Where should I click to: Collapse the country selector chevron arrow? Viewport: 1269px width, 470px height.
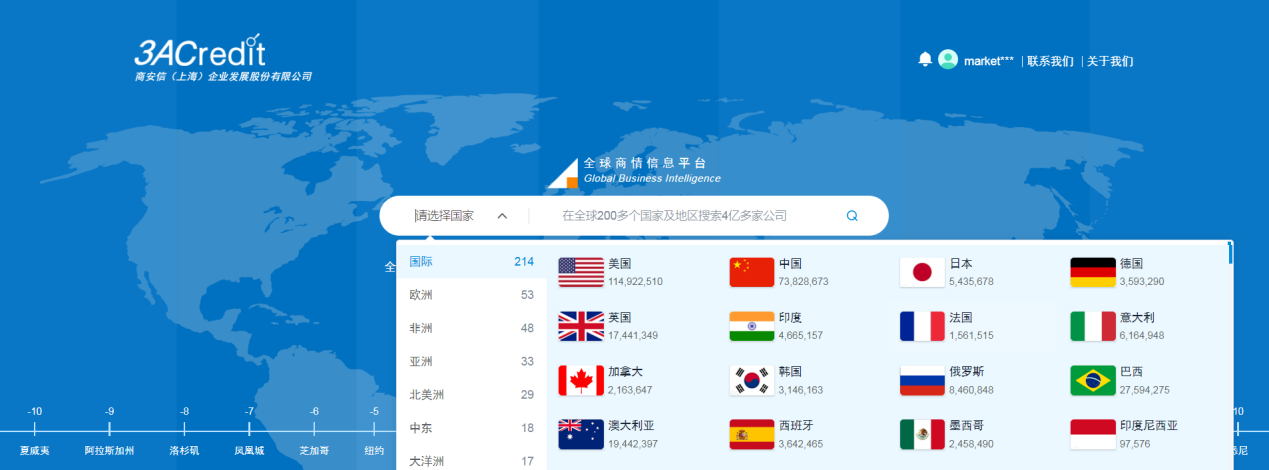pos(502,215)
